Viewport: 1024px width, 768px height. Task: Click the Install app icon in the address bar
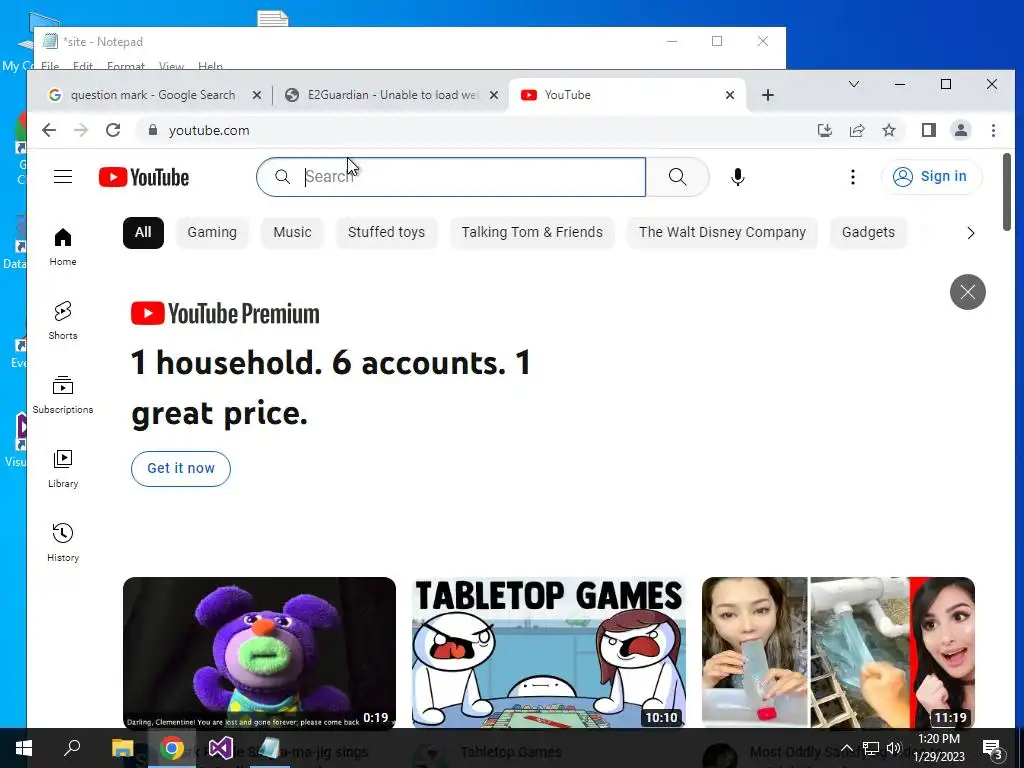tap(825, 130)
